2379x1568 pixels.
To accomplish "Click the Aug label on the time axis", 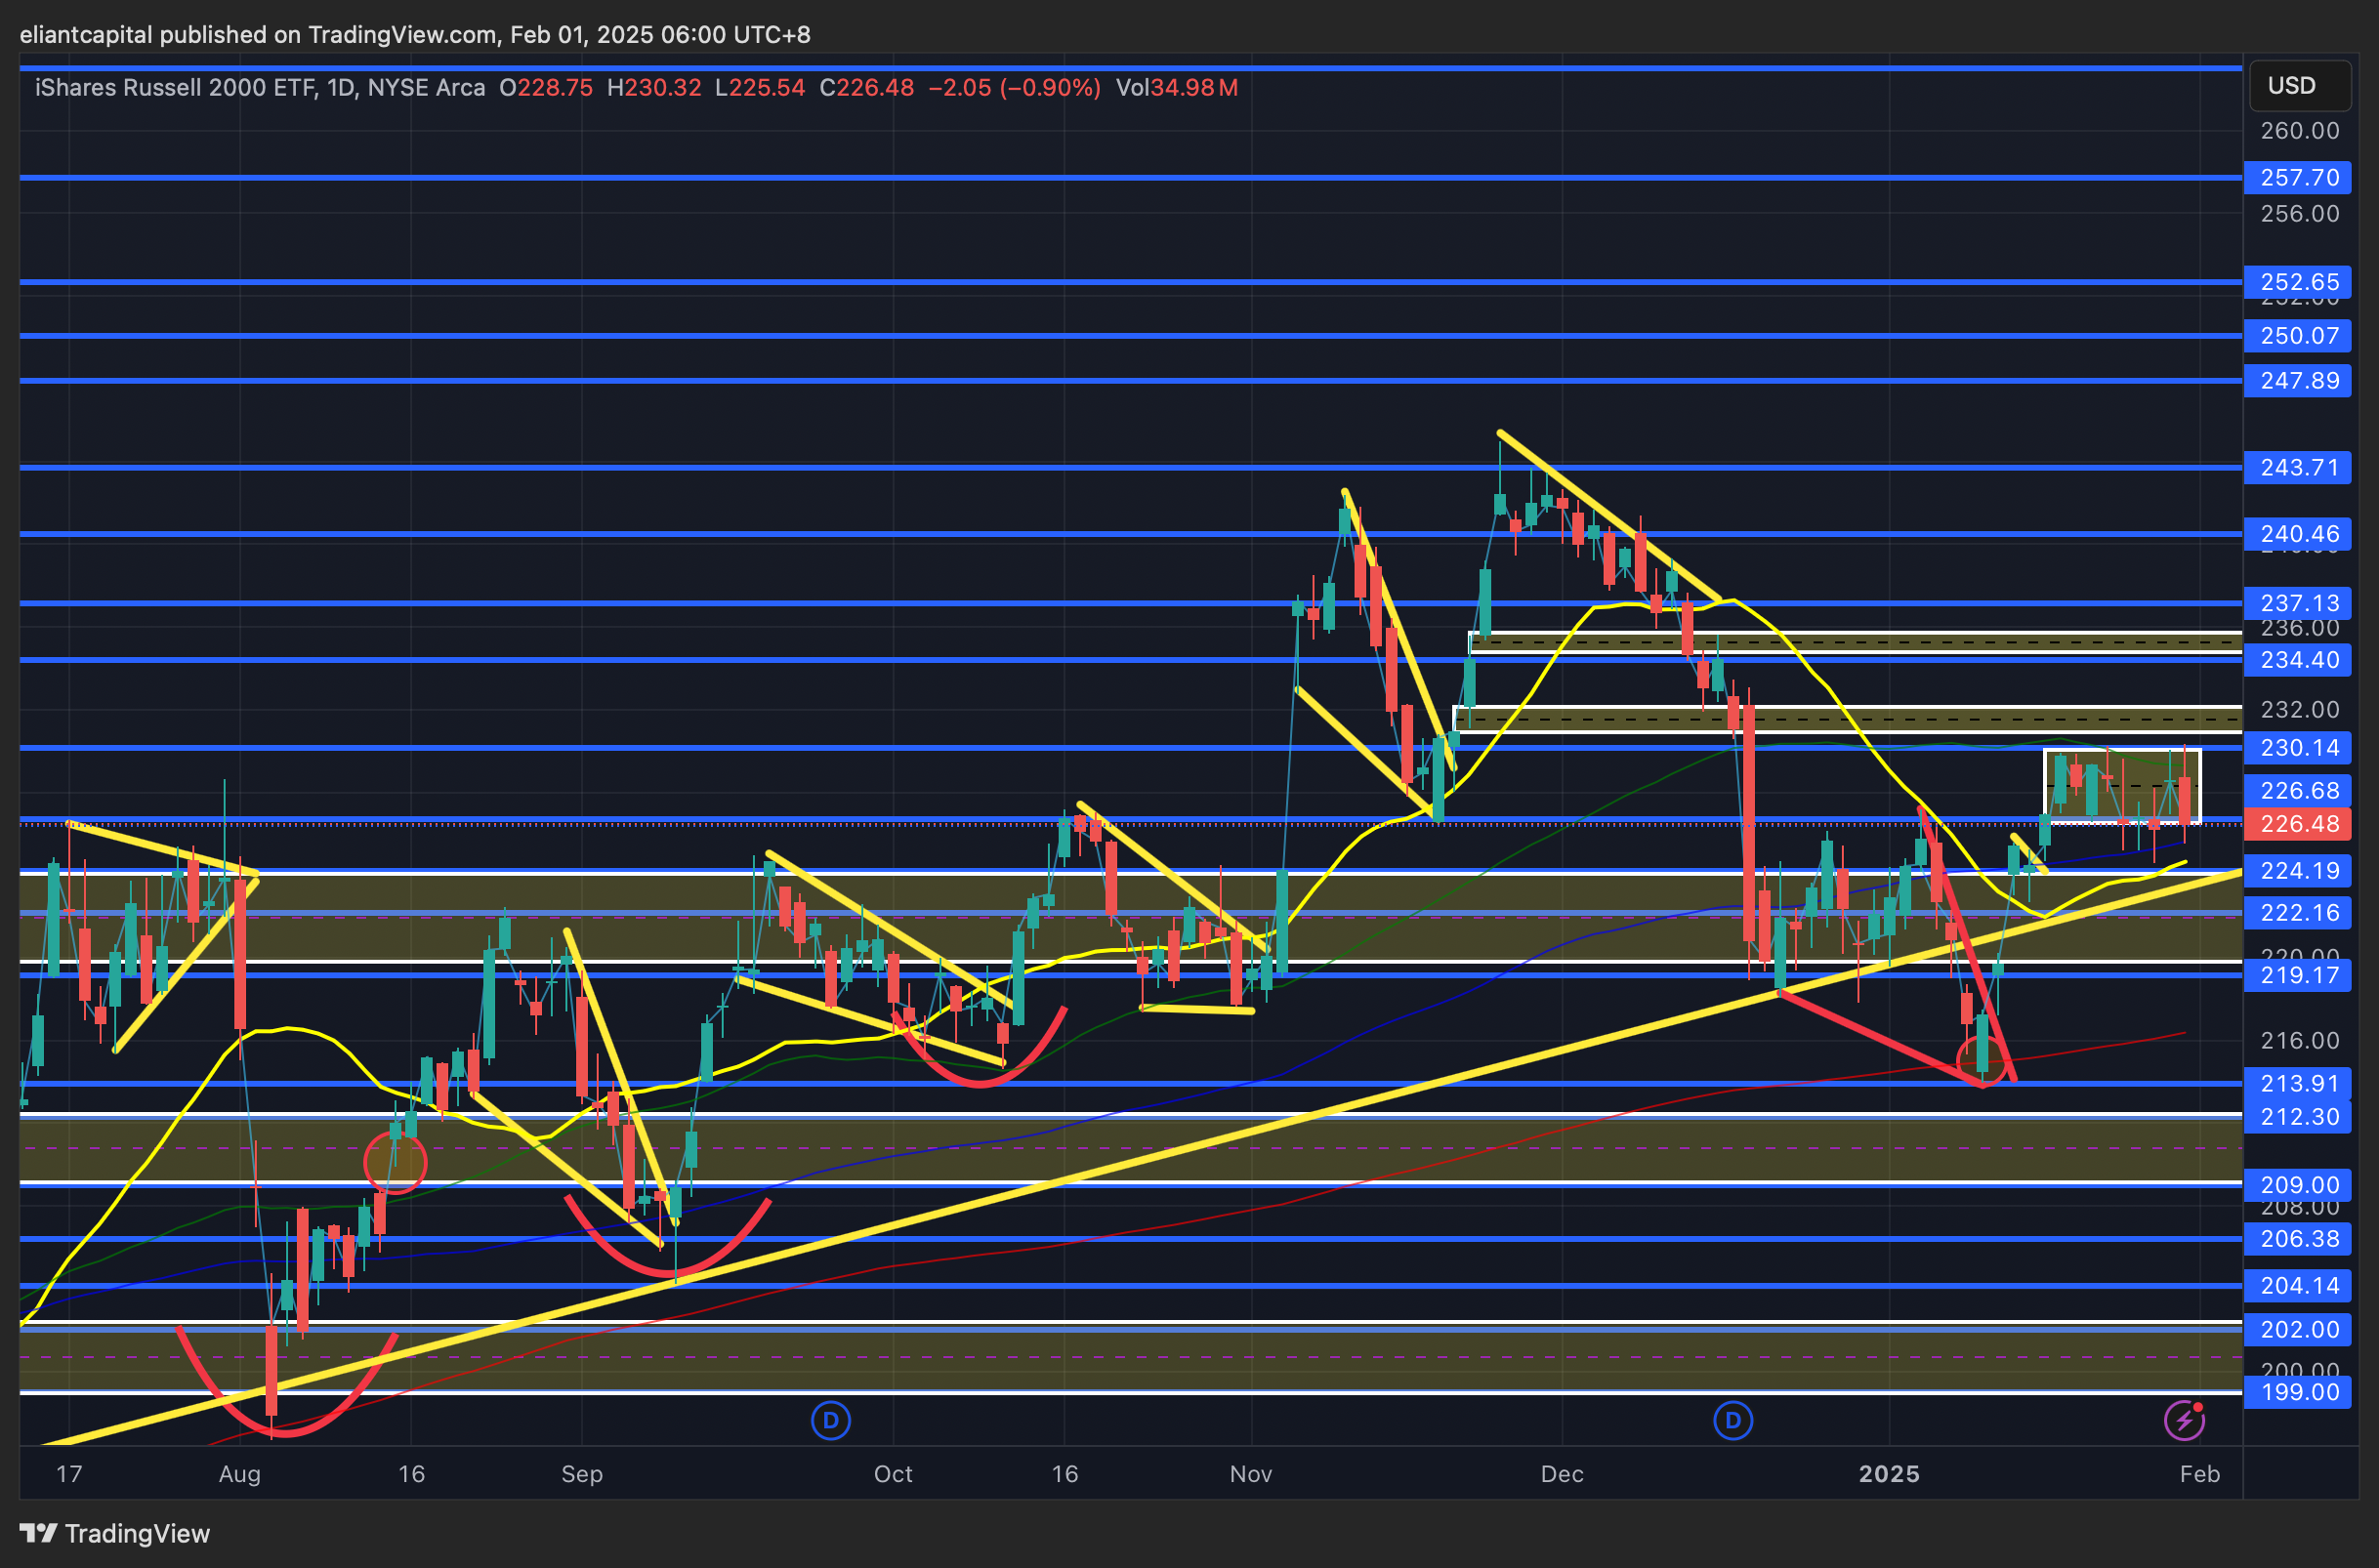I will point(239,1474).
